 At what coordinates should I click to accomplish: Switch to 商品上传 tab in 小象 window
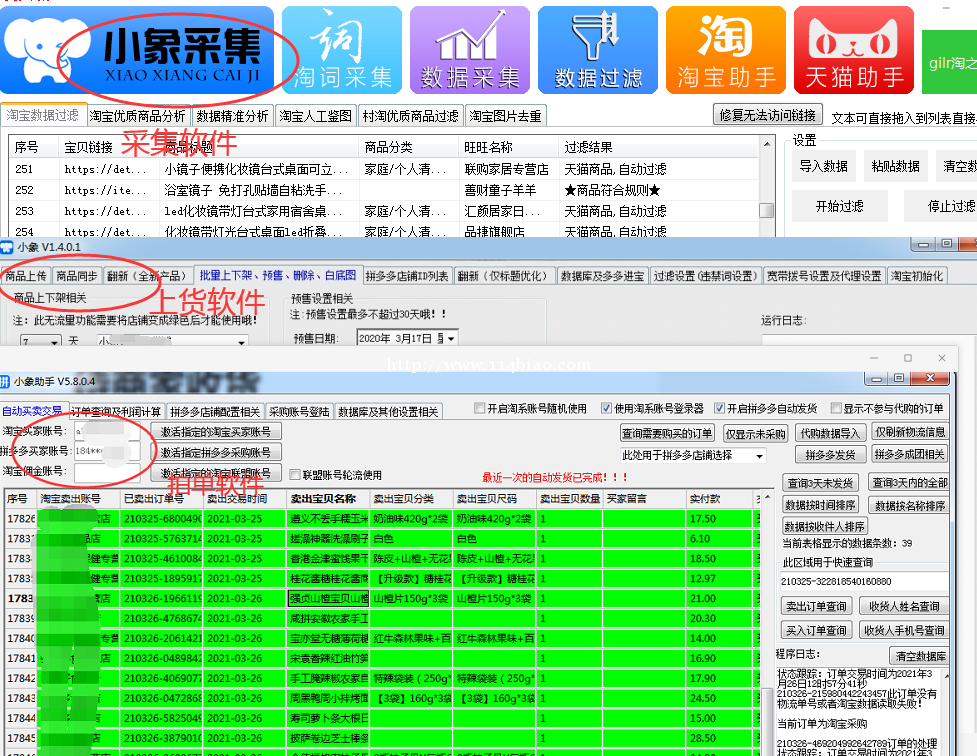click(x=26, y=275)
